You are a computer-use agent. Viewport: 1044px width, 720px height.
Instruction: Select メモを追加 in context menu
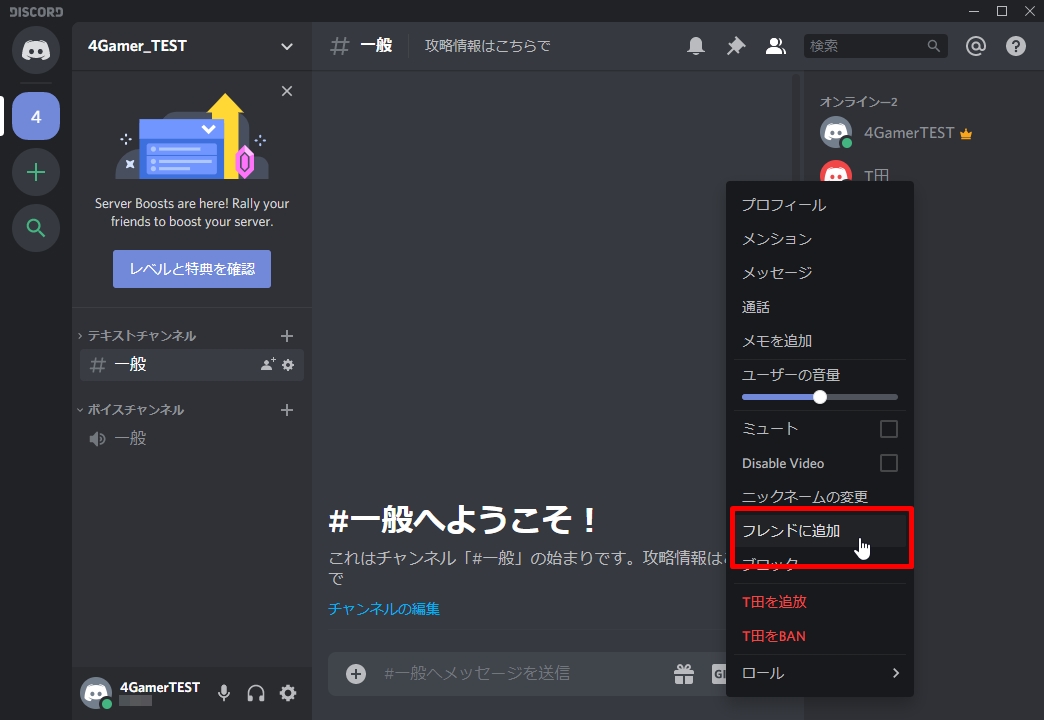820,341
